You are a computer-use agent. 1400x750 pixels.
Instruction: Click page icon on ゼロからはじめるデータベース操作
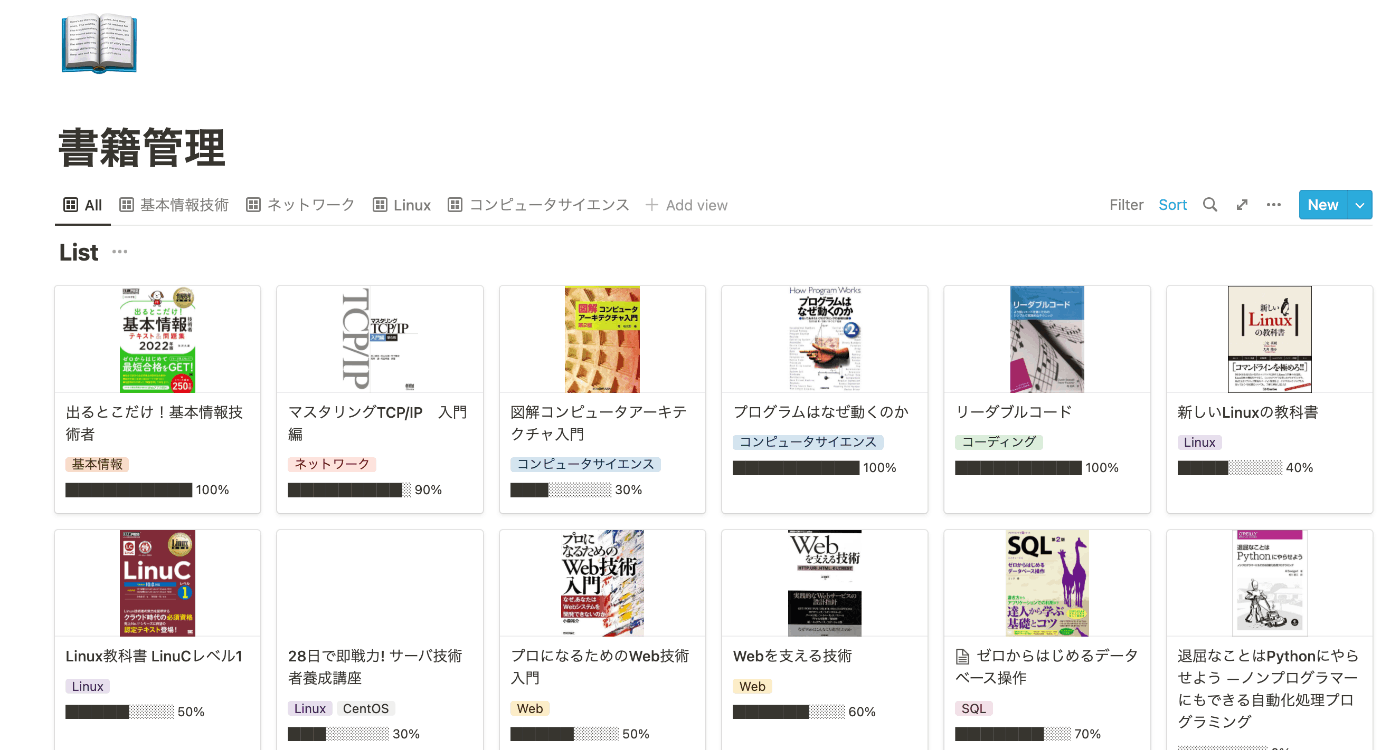963,657
